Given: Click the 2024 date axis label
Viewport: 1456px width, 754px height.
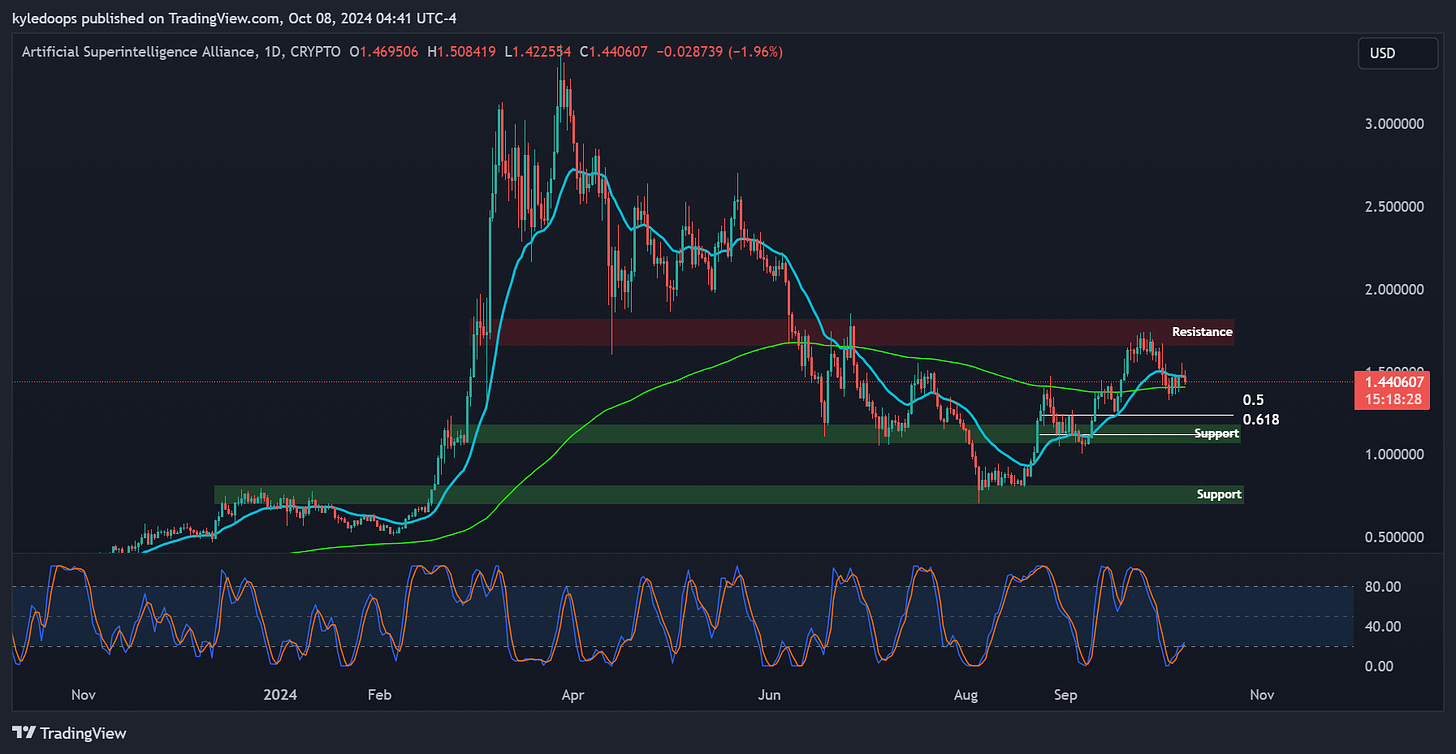Looking at the screenshot, I should click(280, 694).
